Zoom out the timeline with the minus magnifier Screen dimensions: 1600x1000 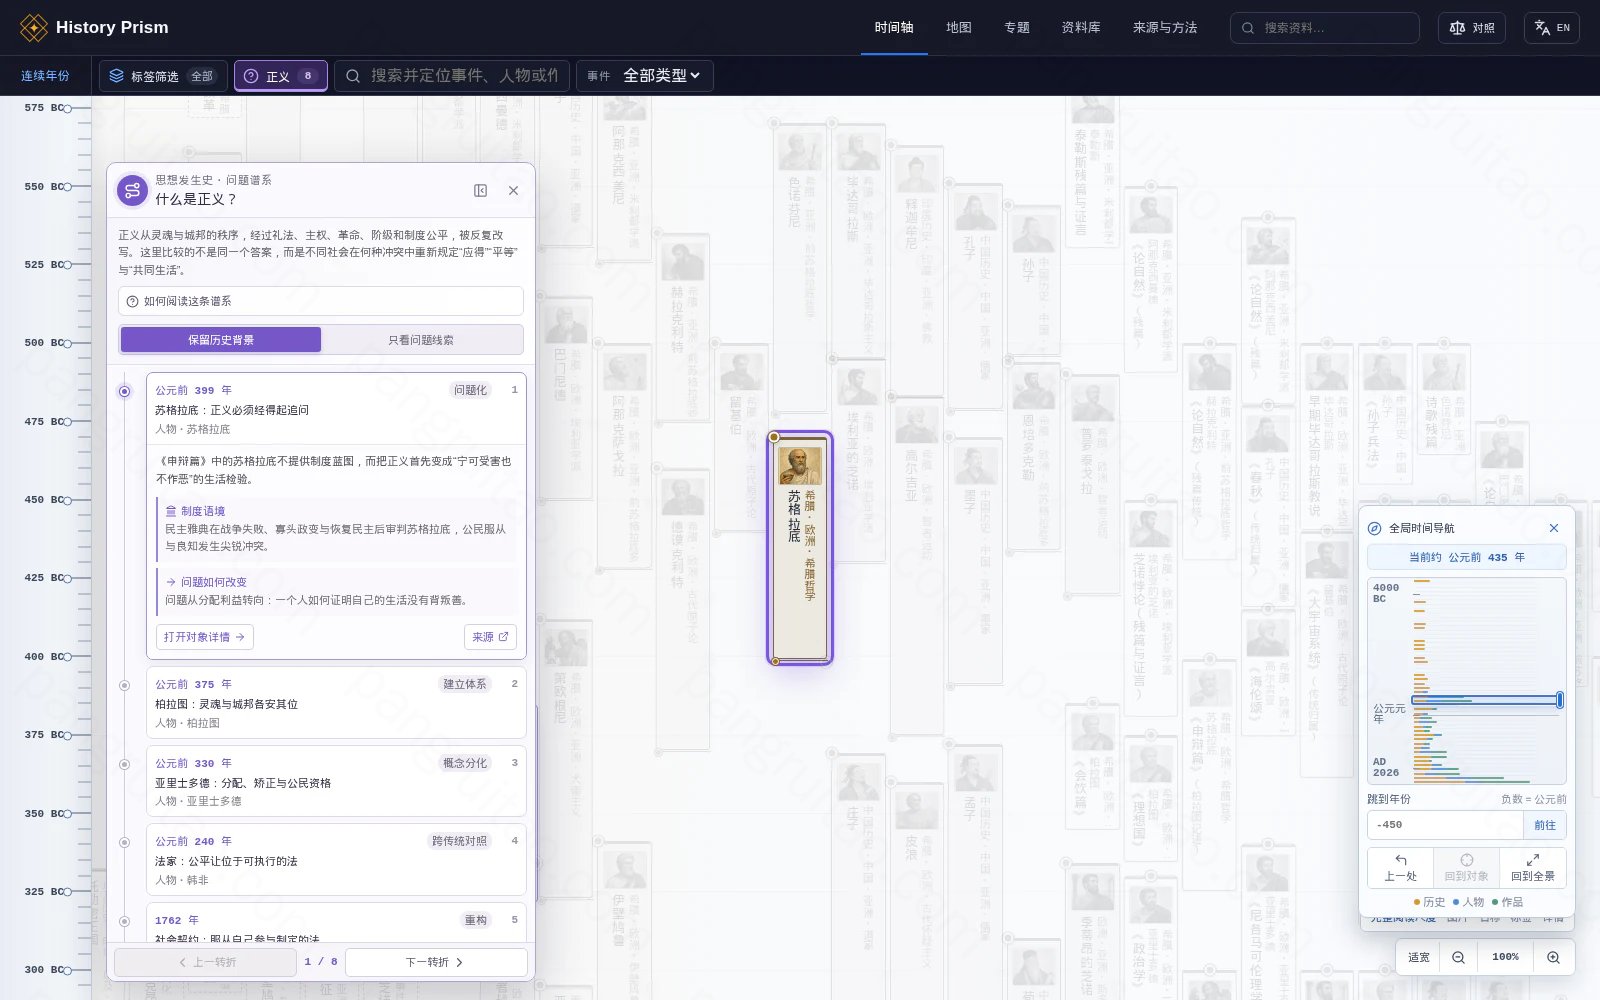click(1458, 957)
